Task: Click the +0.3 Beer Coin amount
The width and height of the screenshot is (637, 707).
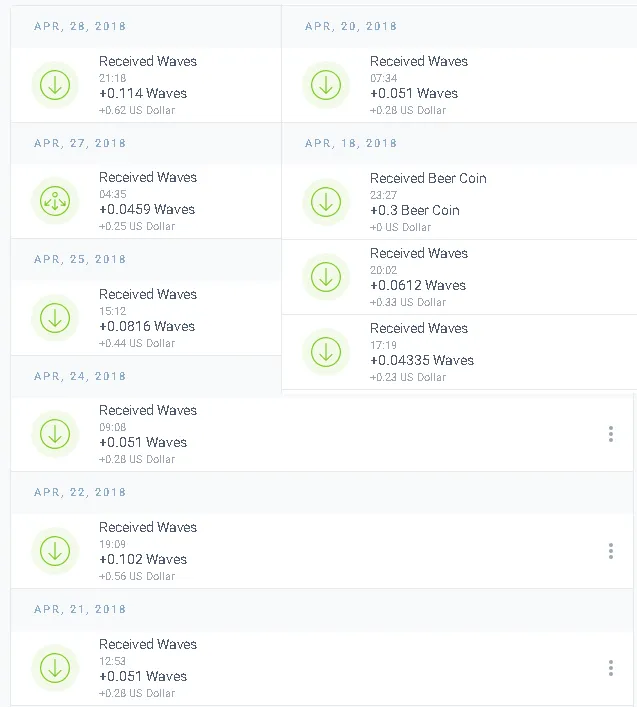Action: click(415, 211)
